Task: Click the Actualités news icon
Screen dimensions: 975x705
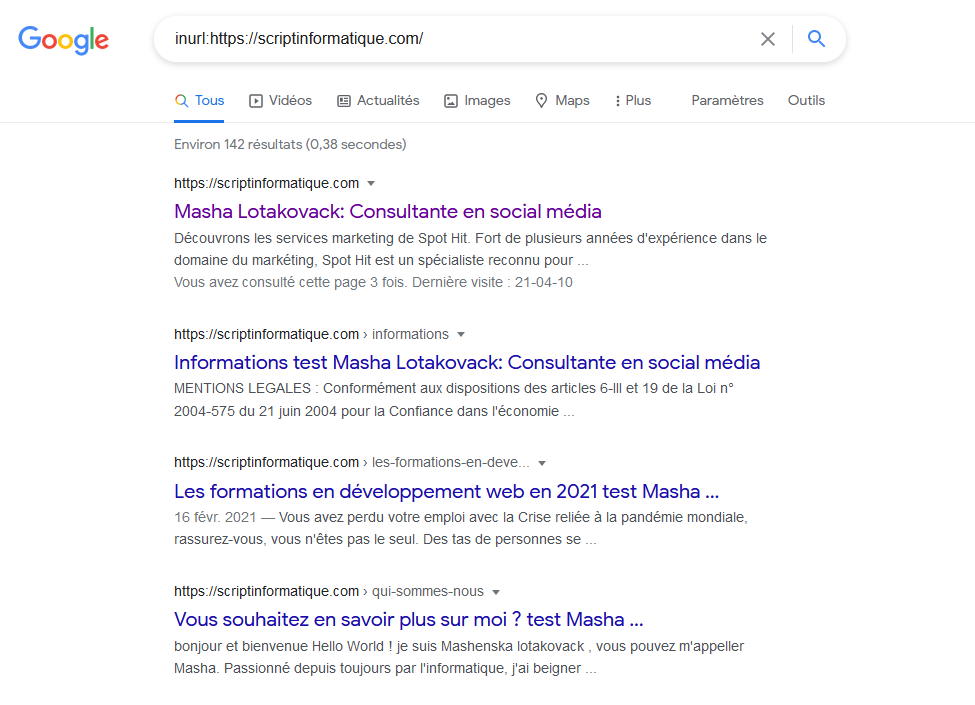Action: (344, 101)
